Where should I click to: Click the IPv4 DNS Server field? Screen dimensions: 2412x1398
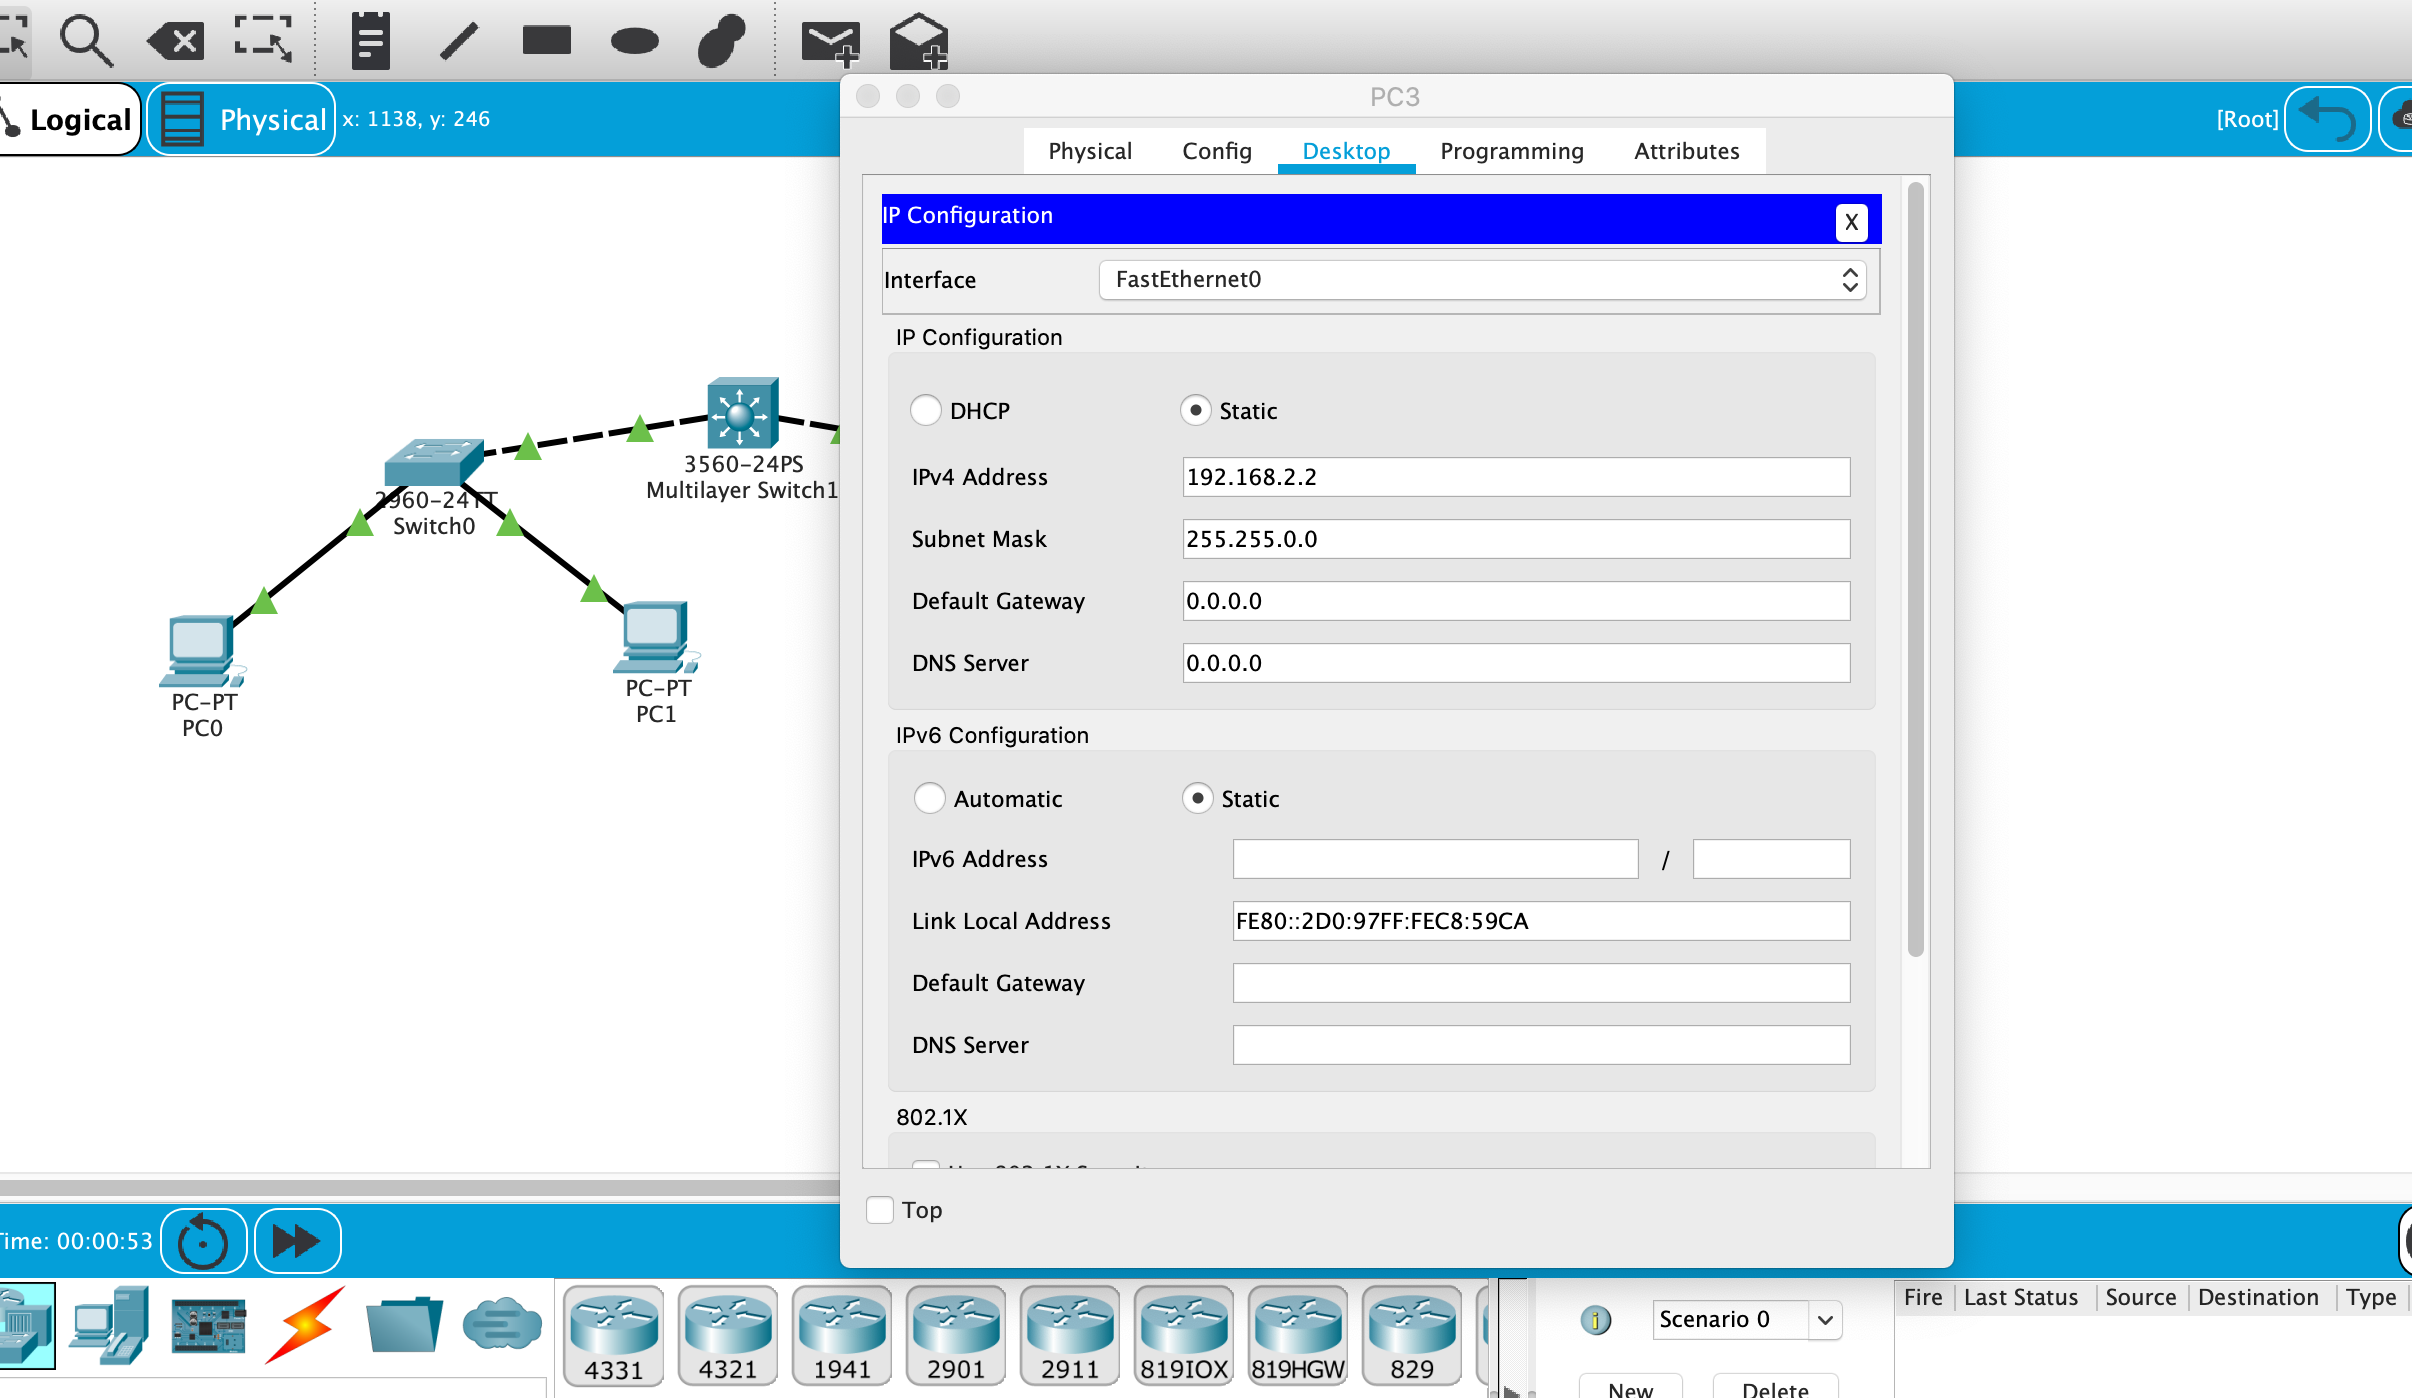tap(1516, 663)
